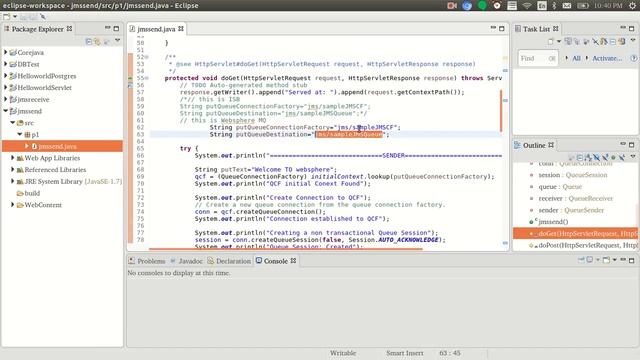Toggle Hide Completed Tasks in Task List
The image size is (640, 360).
tap(595, 41)
